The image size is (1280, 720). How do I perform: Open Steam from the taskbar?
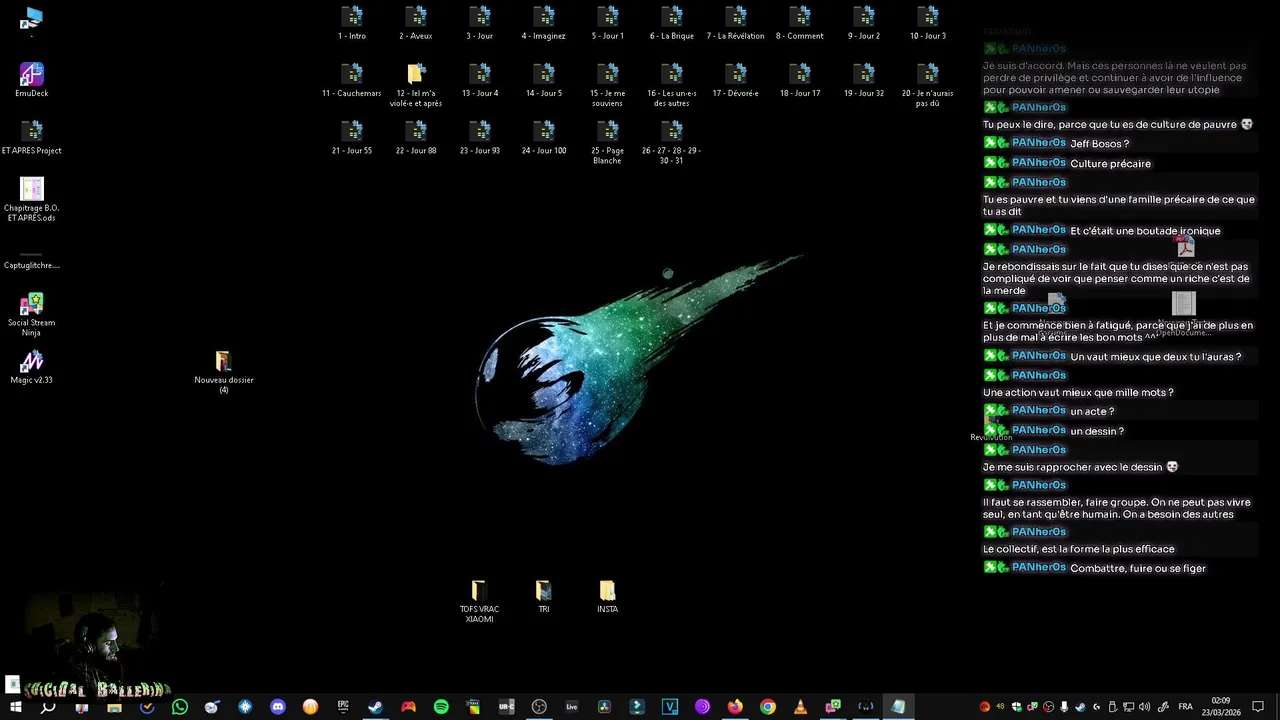click(x=375, y=707)
